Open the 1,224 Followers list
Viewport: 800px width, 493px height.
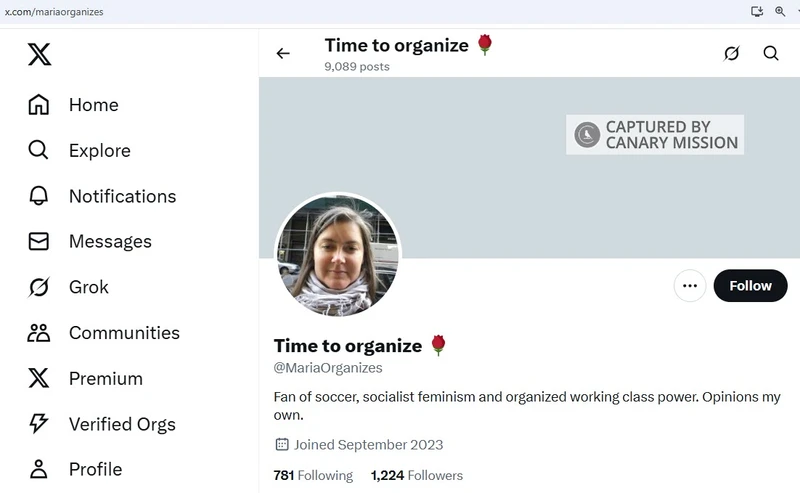tap(417, 476)
